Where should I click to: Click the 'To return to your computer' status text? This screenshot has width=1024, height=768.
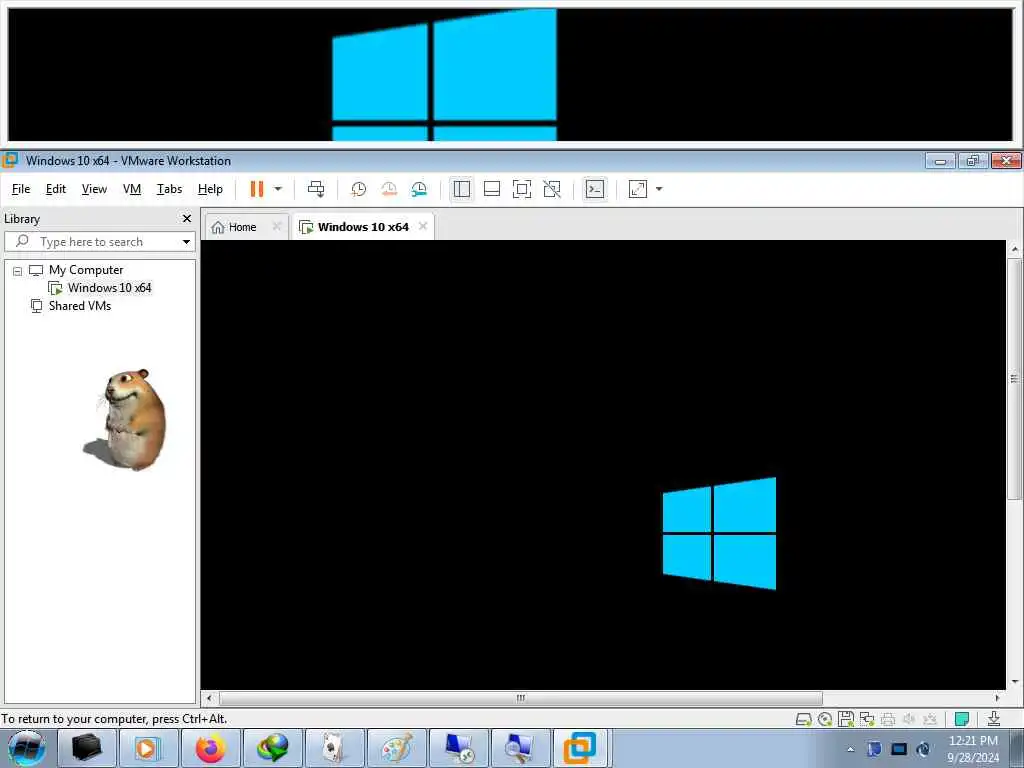114,719
